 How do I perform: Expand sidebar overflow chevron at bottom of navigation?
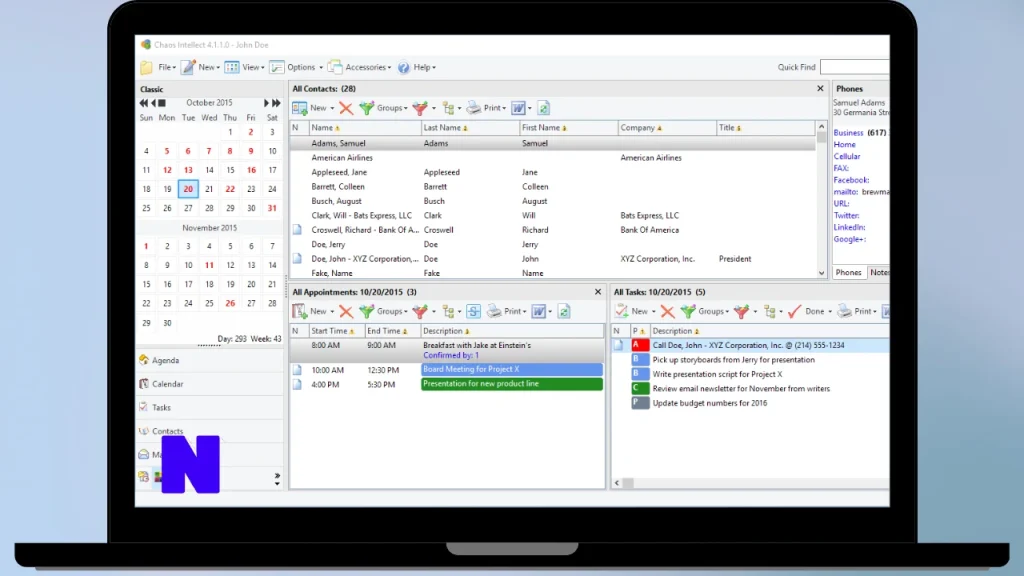click(x=277, y=475)
